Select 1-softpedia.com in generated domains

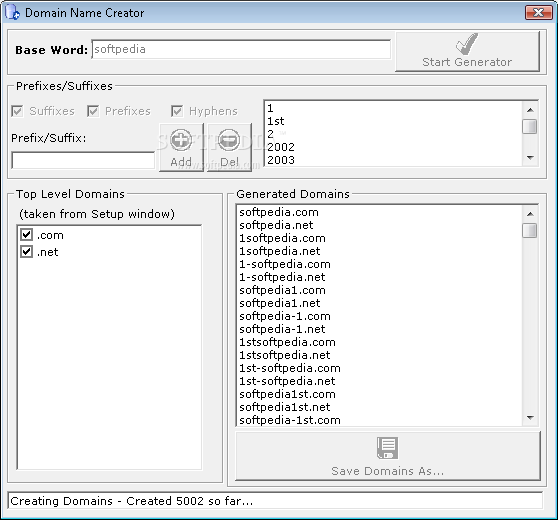pos(380,264)
